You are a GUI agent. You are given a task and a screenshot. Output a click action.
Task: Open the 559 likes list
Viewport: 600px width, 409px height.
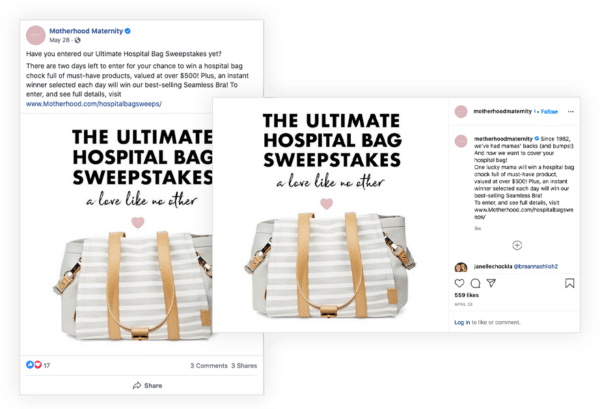pos(466,295)
